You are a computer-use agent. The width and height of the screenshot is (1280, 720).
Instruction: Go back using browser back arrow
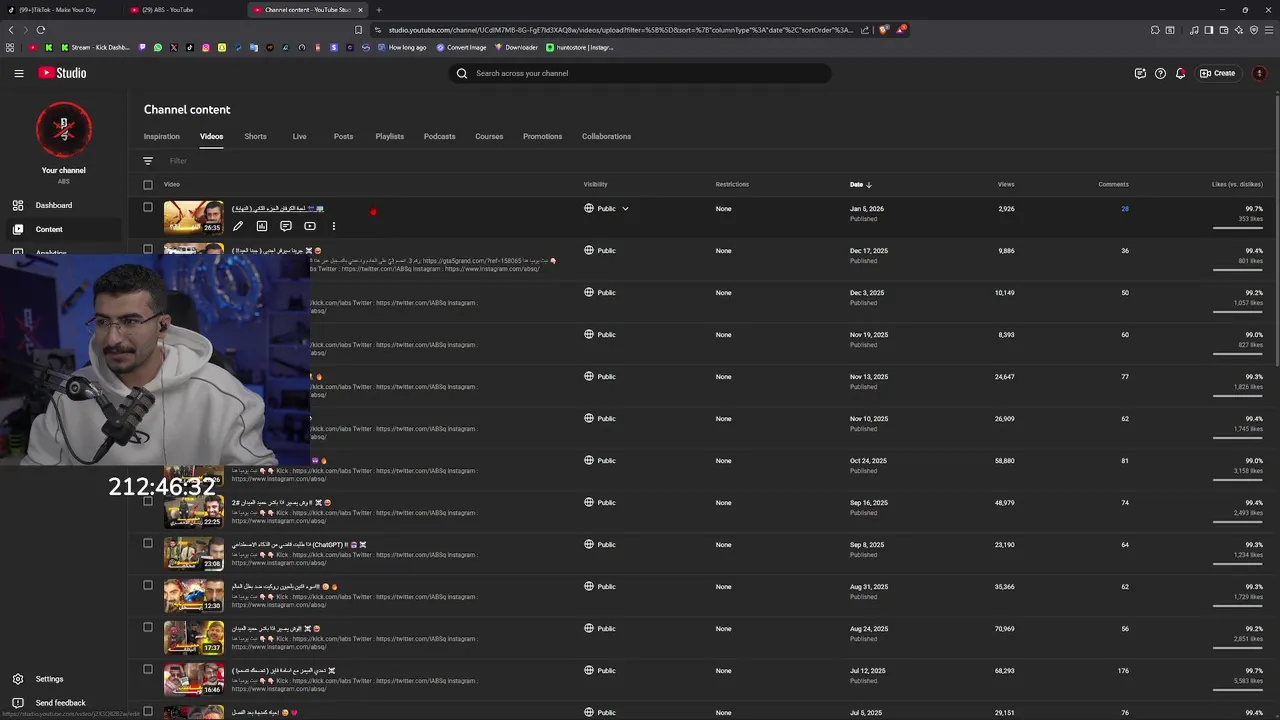(x=12, y=30)
